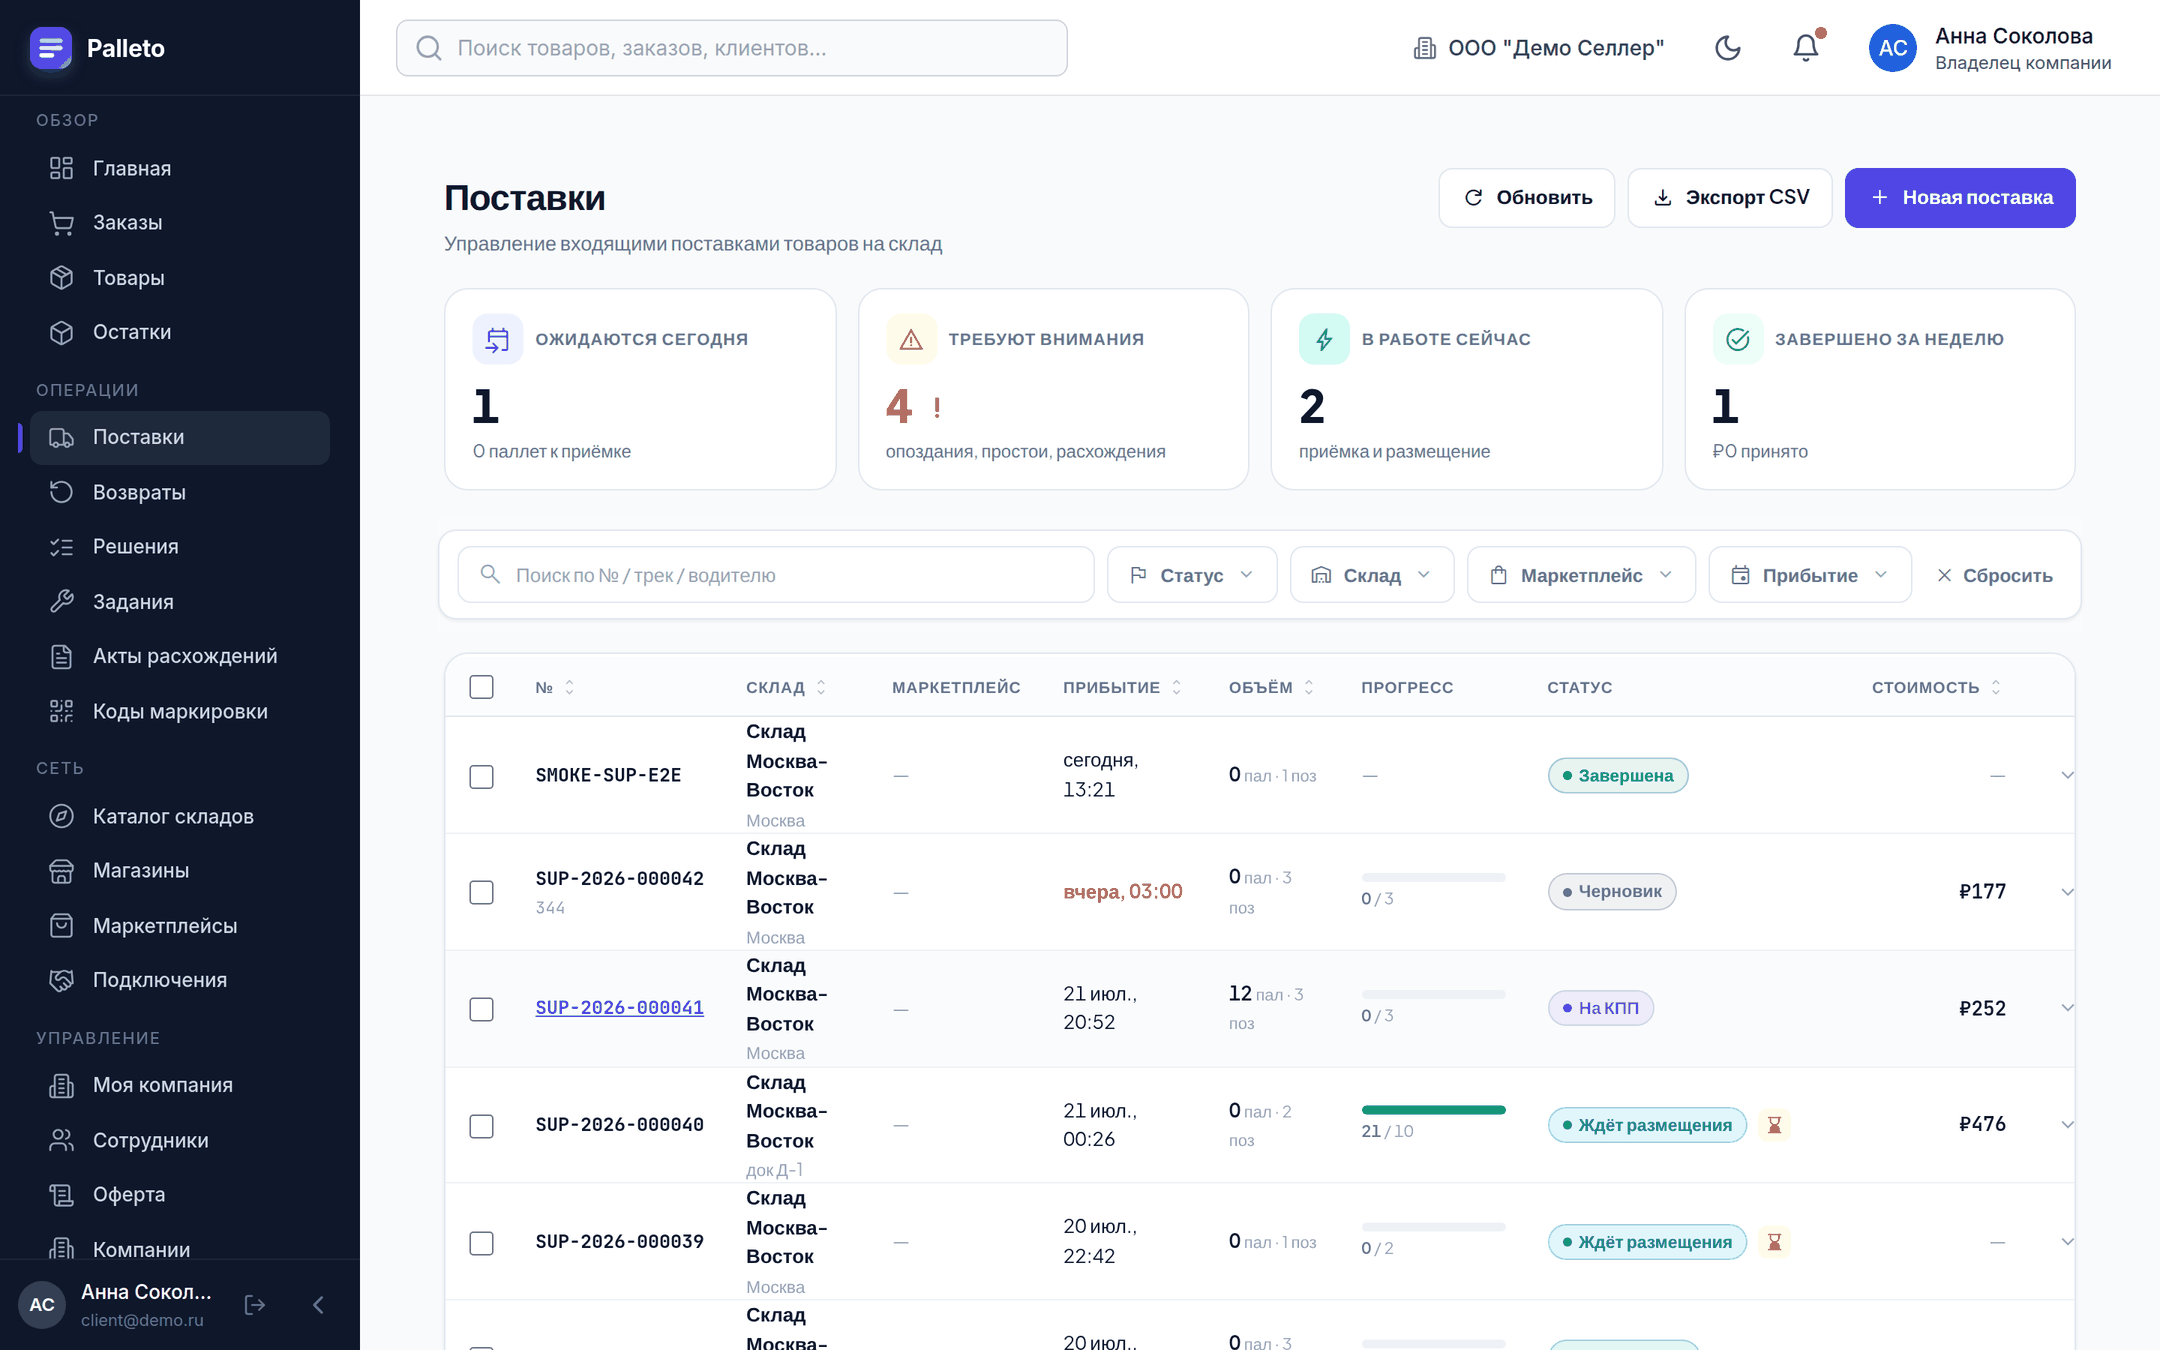Tick the select-all checkbox in table header
This screenshot has height=1350, width=2160.
tap(481, 687)
